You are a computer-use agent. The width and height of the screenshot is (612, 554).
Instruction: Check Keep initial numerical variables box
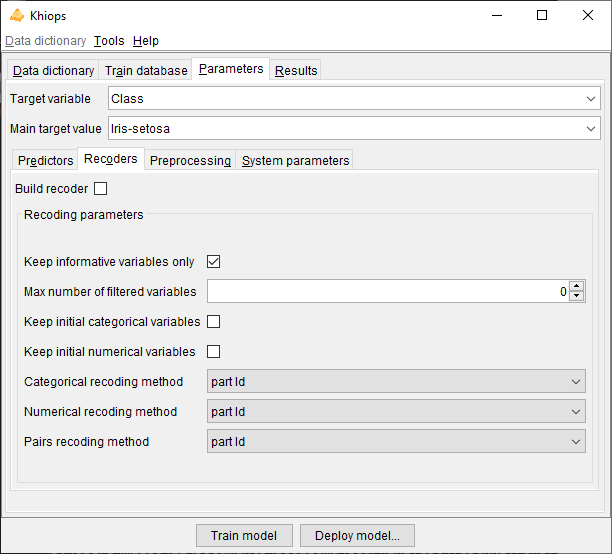tap(213, 352)
